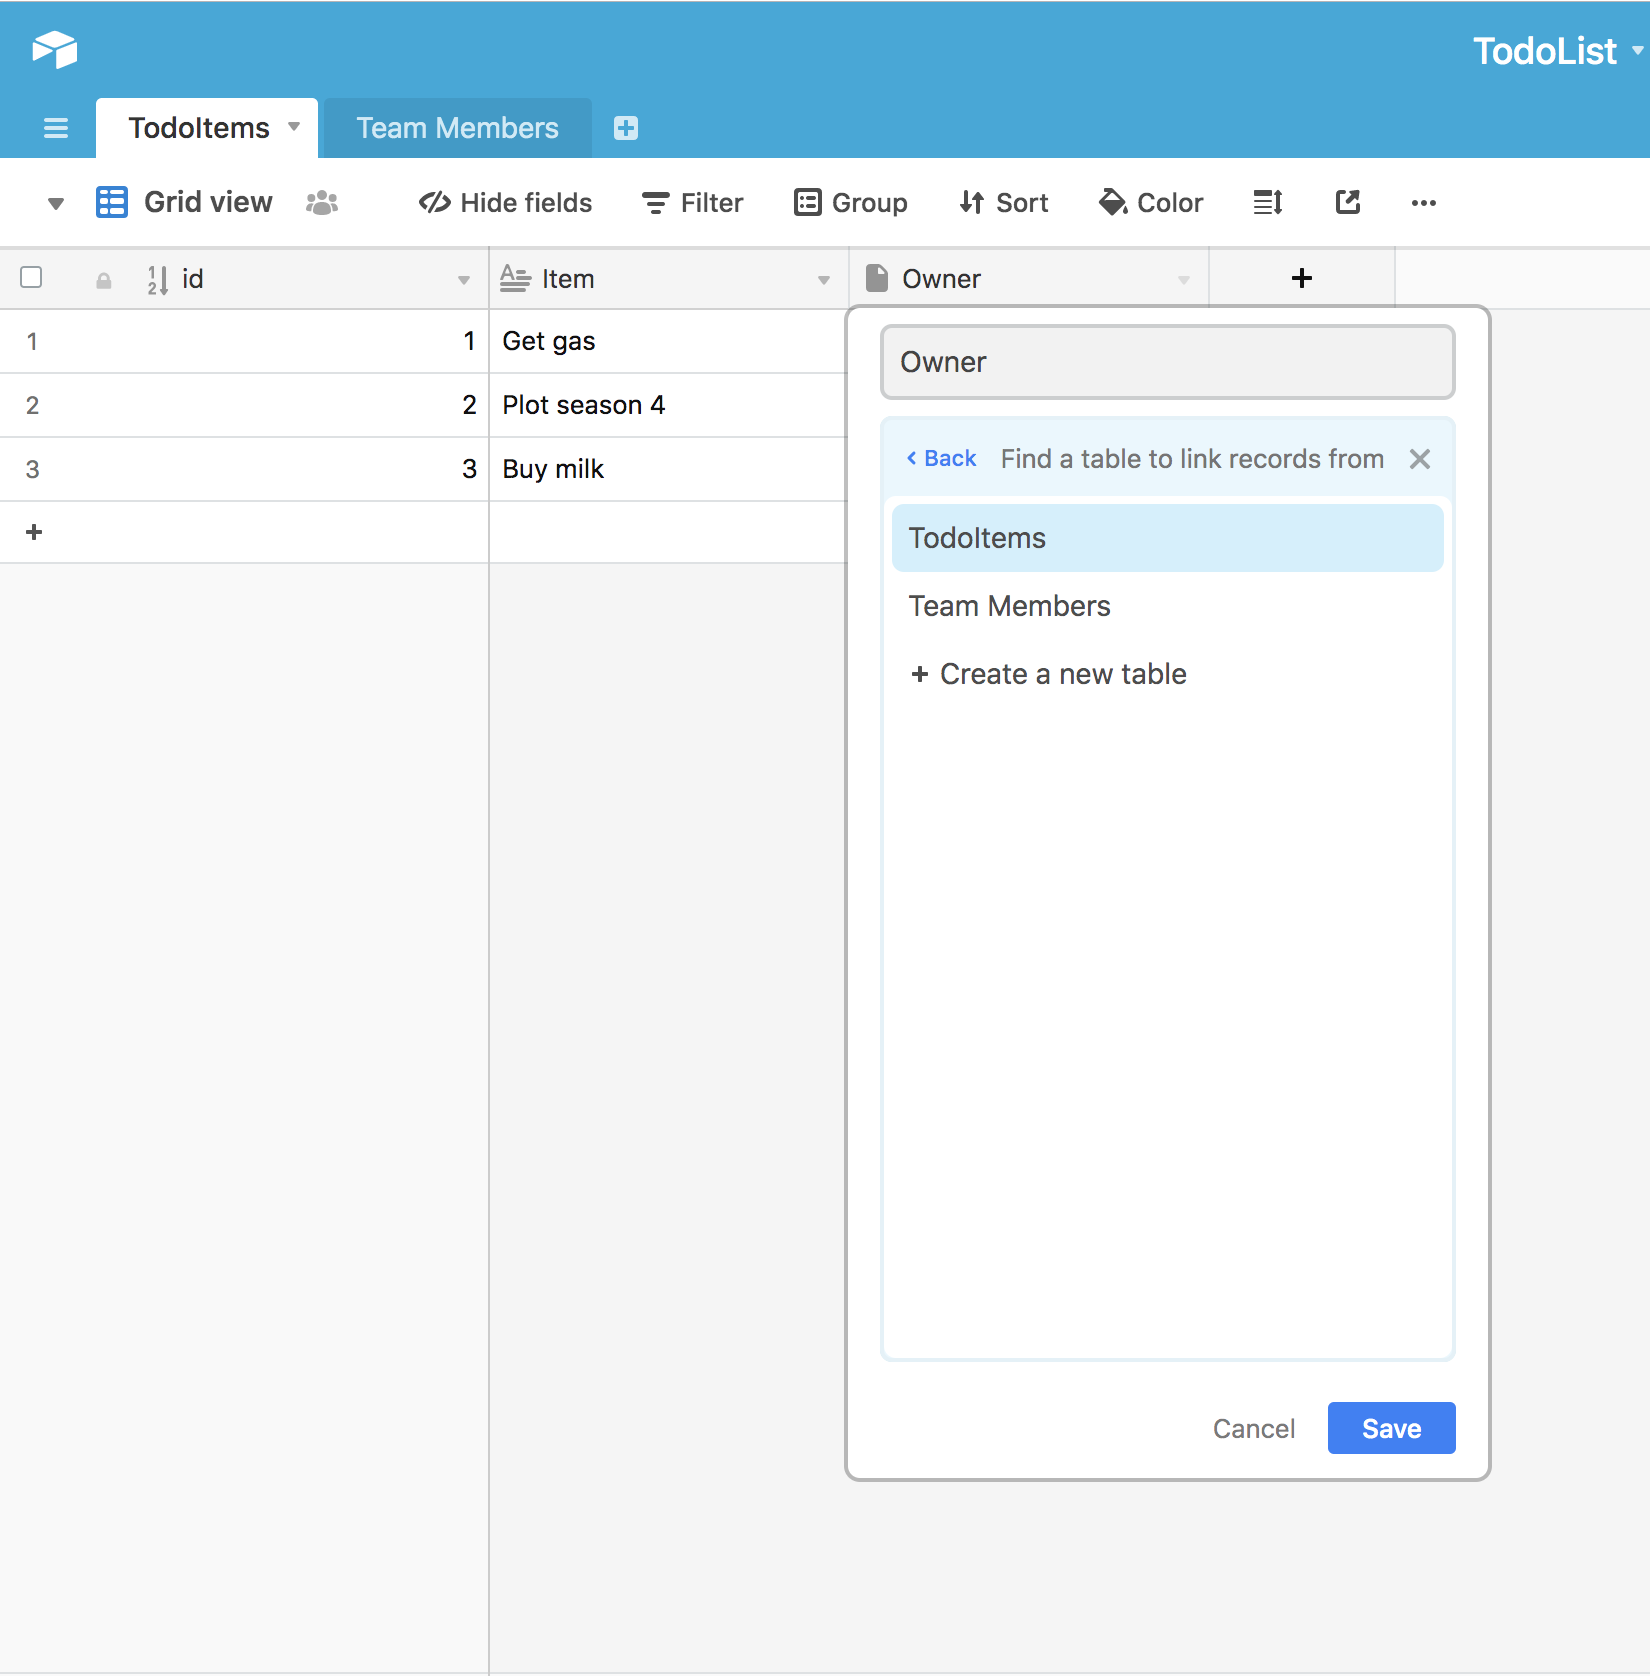This screenshot has width=1650, height=1676.
Task: Switch to the Team Members tab
Action: [x=457, y=128]
